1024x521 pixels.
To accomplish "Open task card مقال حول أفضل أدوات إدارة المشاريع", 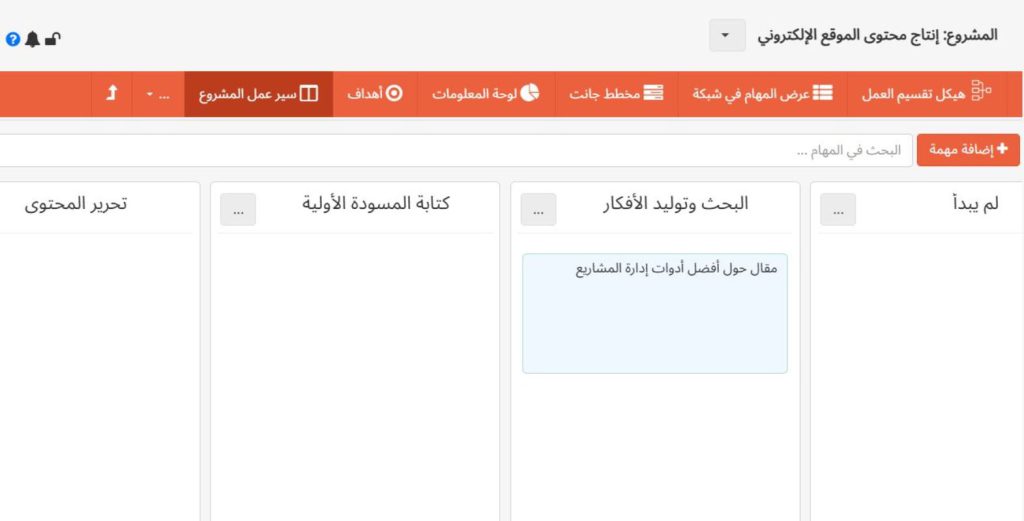I will [655, 313].
